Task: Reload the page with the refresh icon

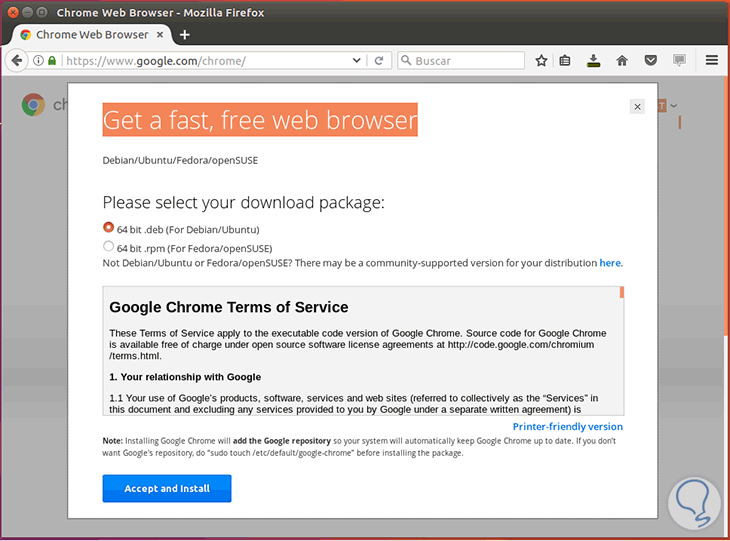Action: click(x=379, y=61)
